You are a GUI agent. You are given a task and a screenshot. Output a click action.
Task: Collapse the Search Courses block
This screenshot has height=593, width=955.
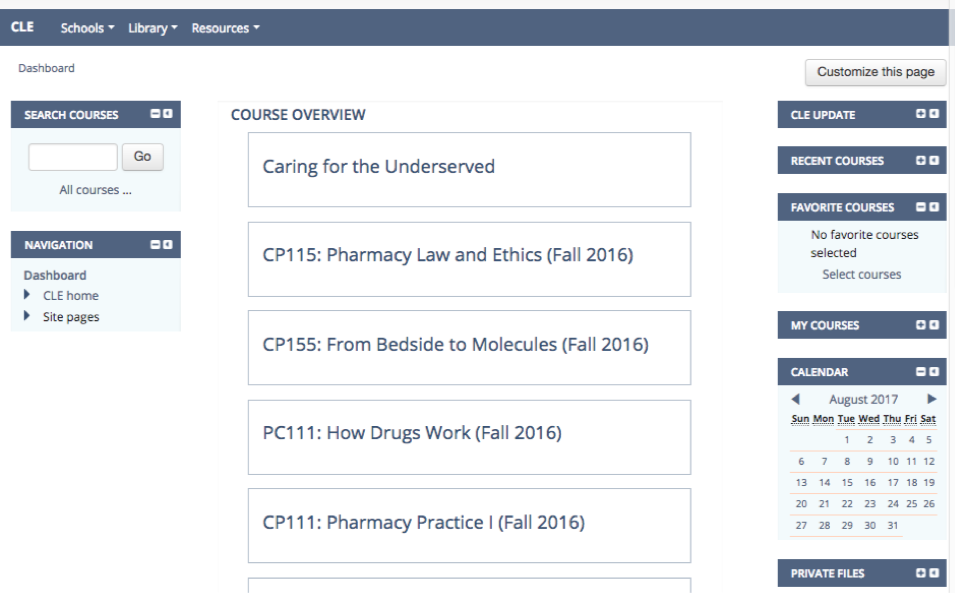pyautogui.click(x=156, y=114)
